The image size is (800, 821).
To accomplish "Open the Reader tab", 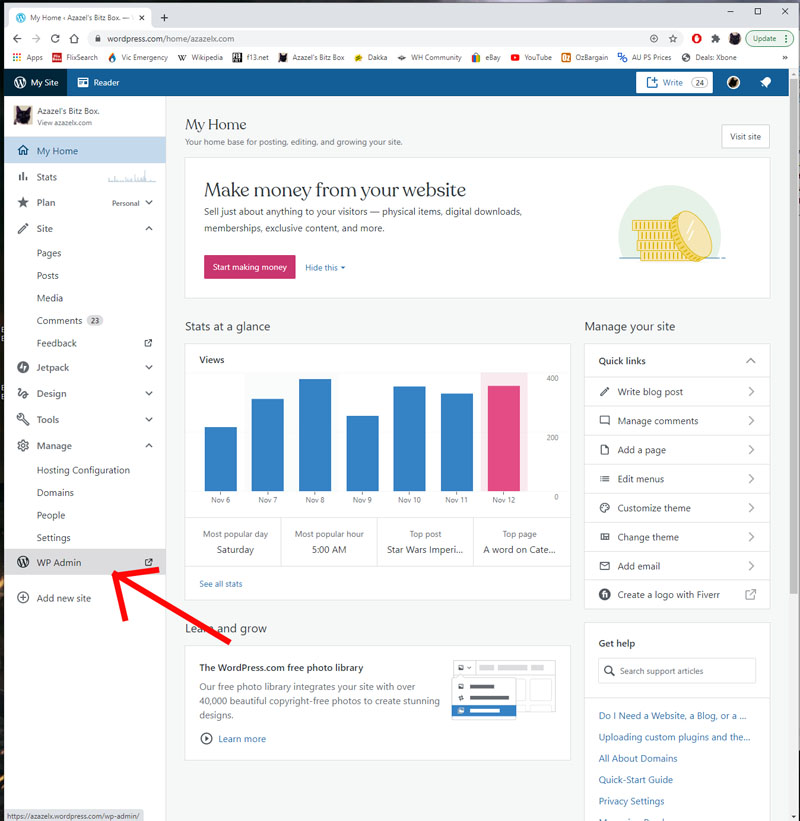I will pyautogui.click(x=98, y=83).
